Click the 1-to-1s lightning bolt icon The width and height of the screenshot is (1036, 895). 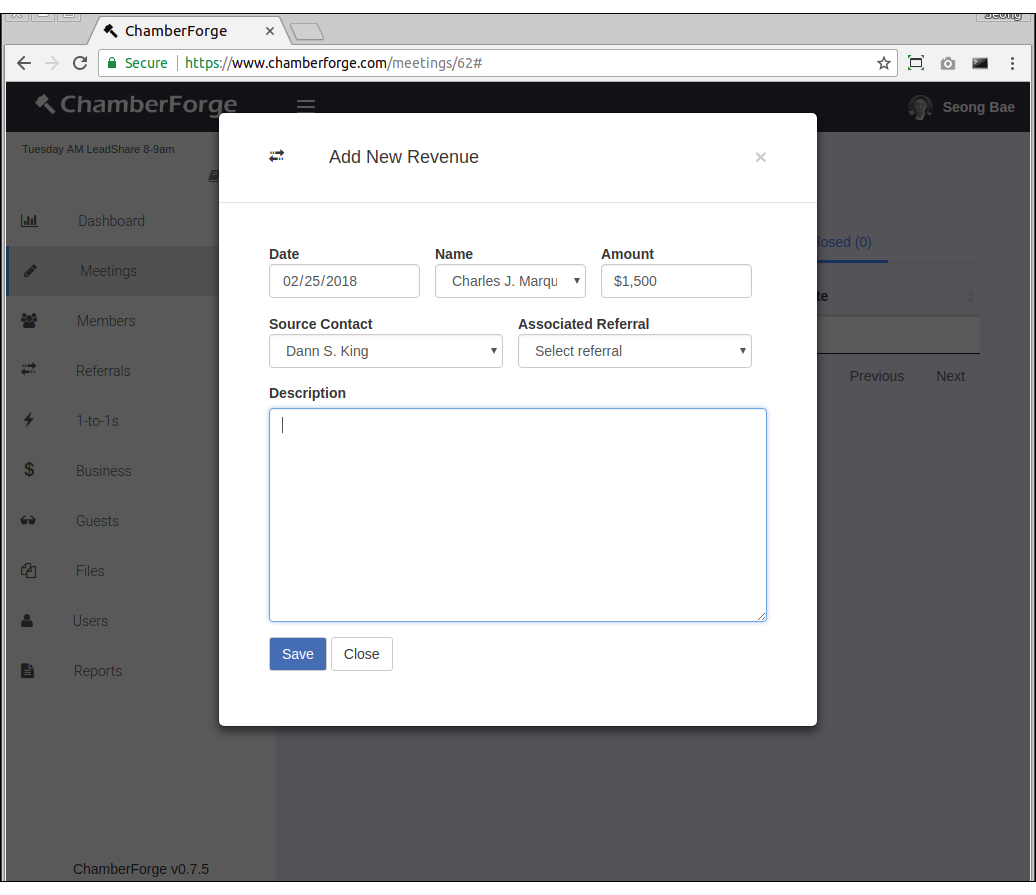point(29,421)
